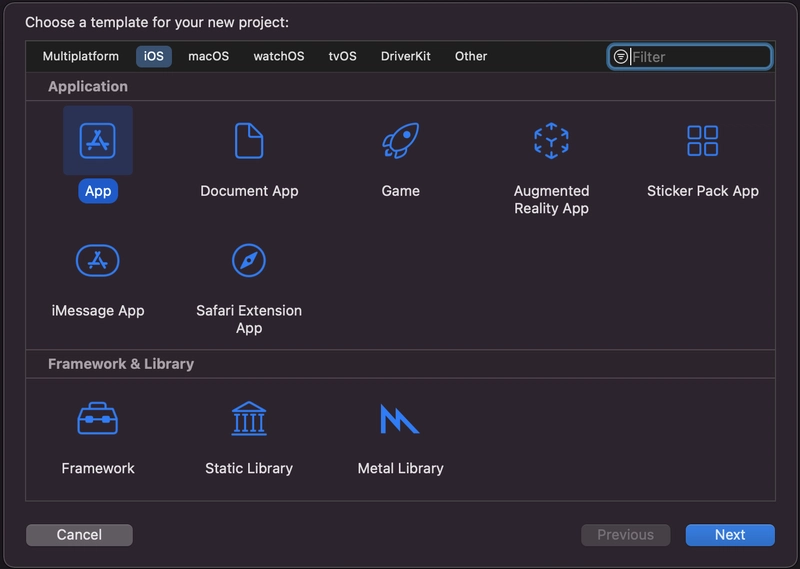The image size is (800, 569).
Task: Go to the DriverKit tab
Action: click(405, 57)
